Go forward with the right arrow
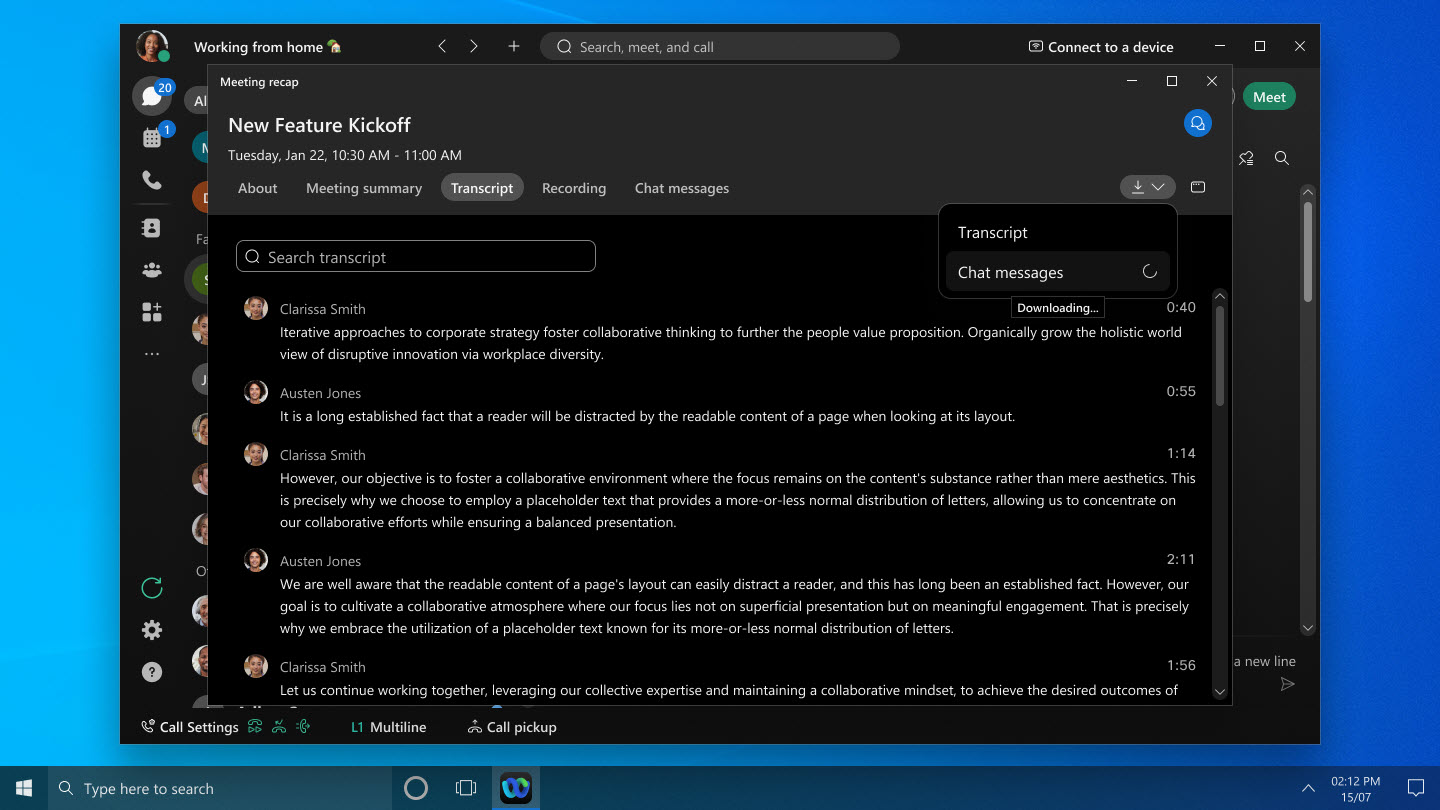 tap(474, 46)
